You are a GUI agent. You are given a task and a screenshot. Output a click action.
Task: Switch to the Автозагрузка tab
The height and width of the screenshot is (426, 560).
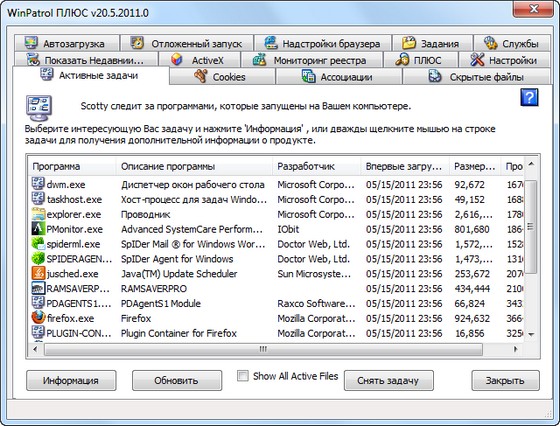pos(67,43)
